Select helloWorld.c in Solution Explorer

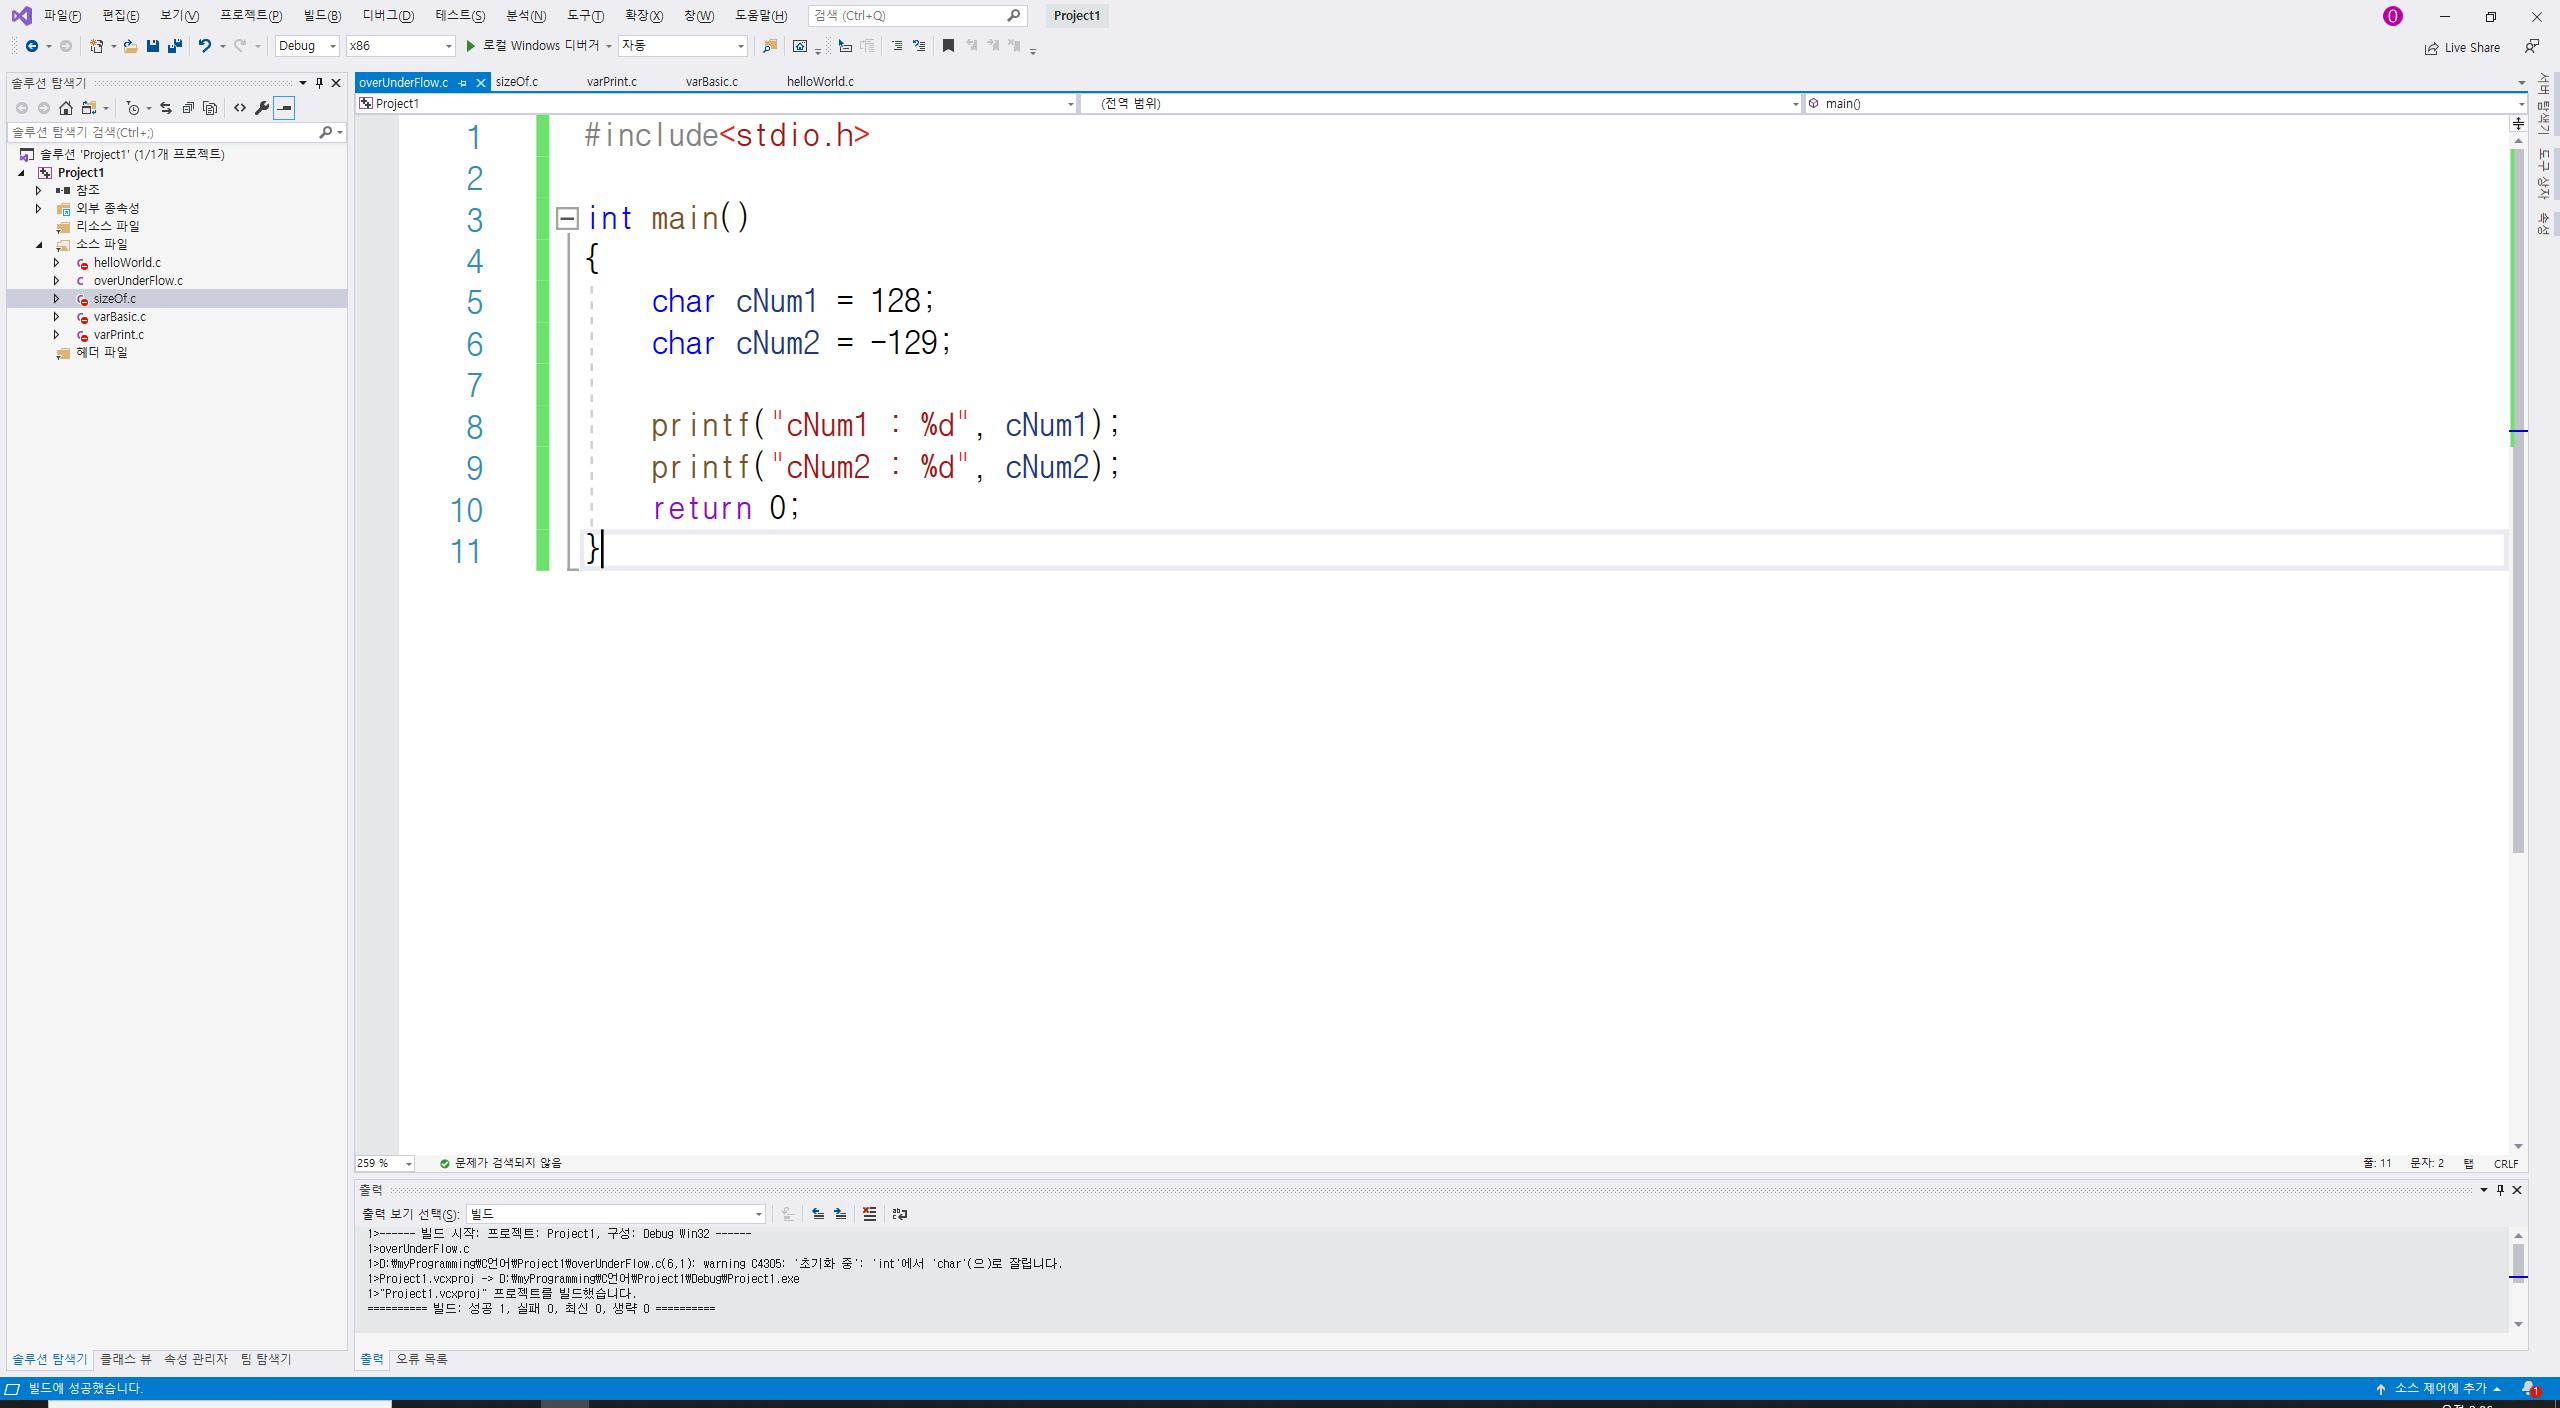point(127,263)
